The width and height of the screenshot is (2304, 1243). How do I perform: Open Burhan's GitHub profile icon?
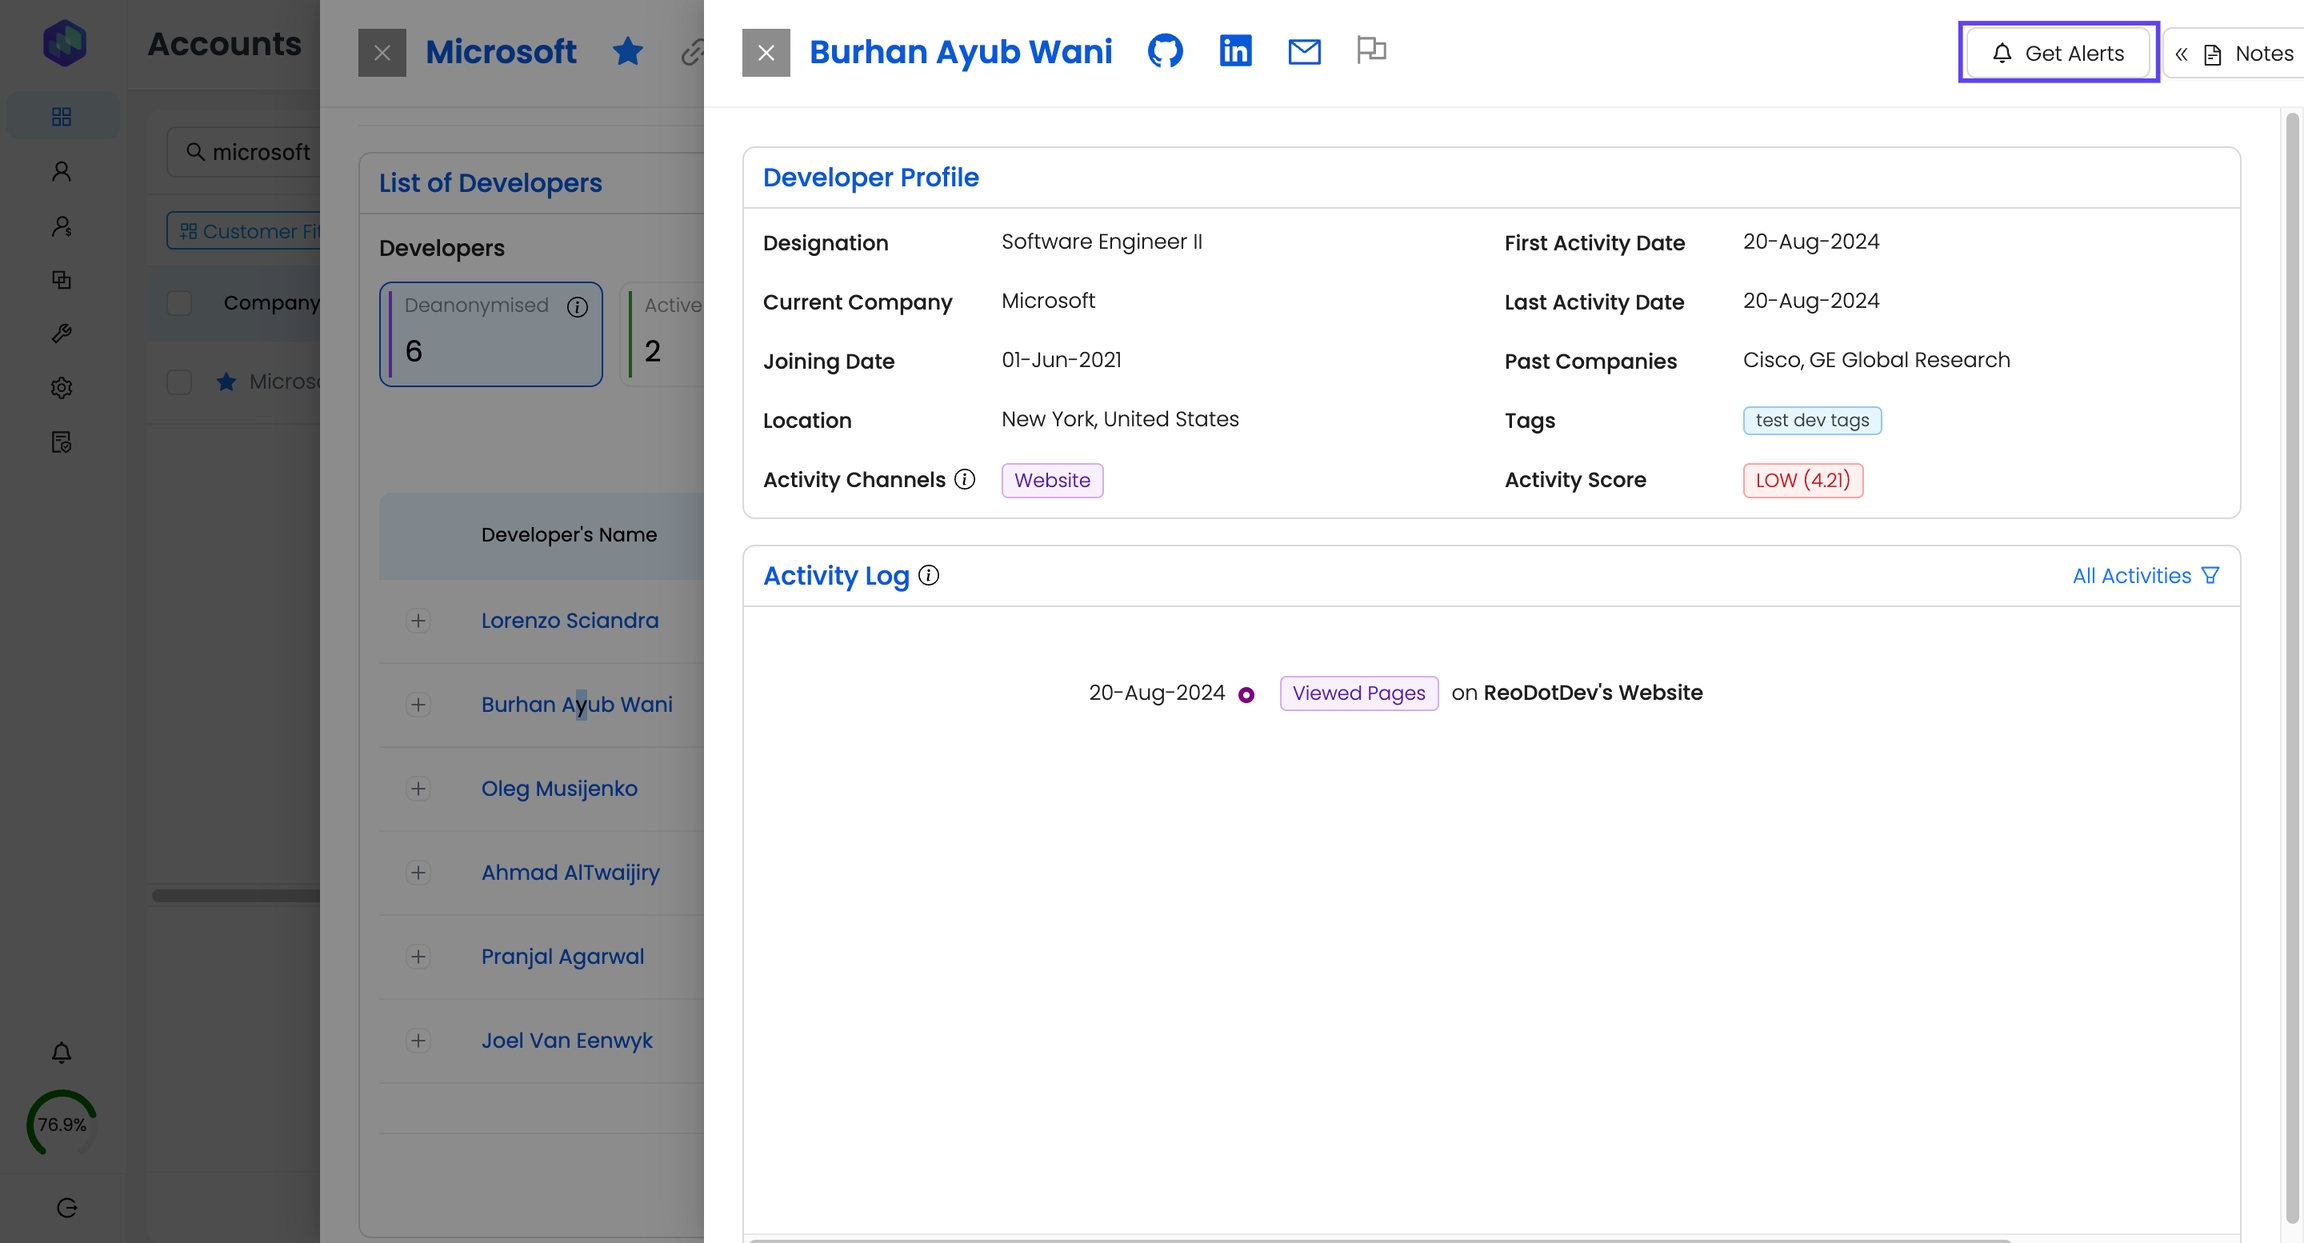[x=1165, y=51]
